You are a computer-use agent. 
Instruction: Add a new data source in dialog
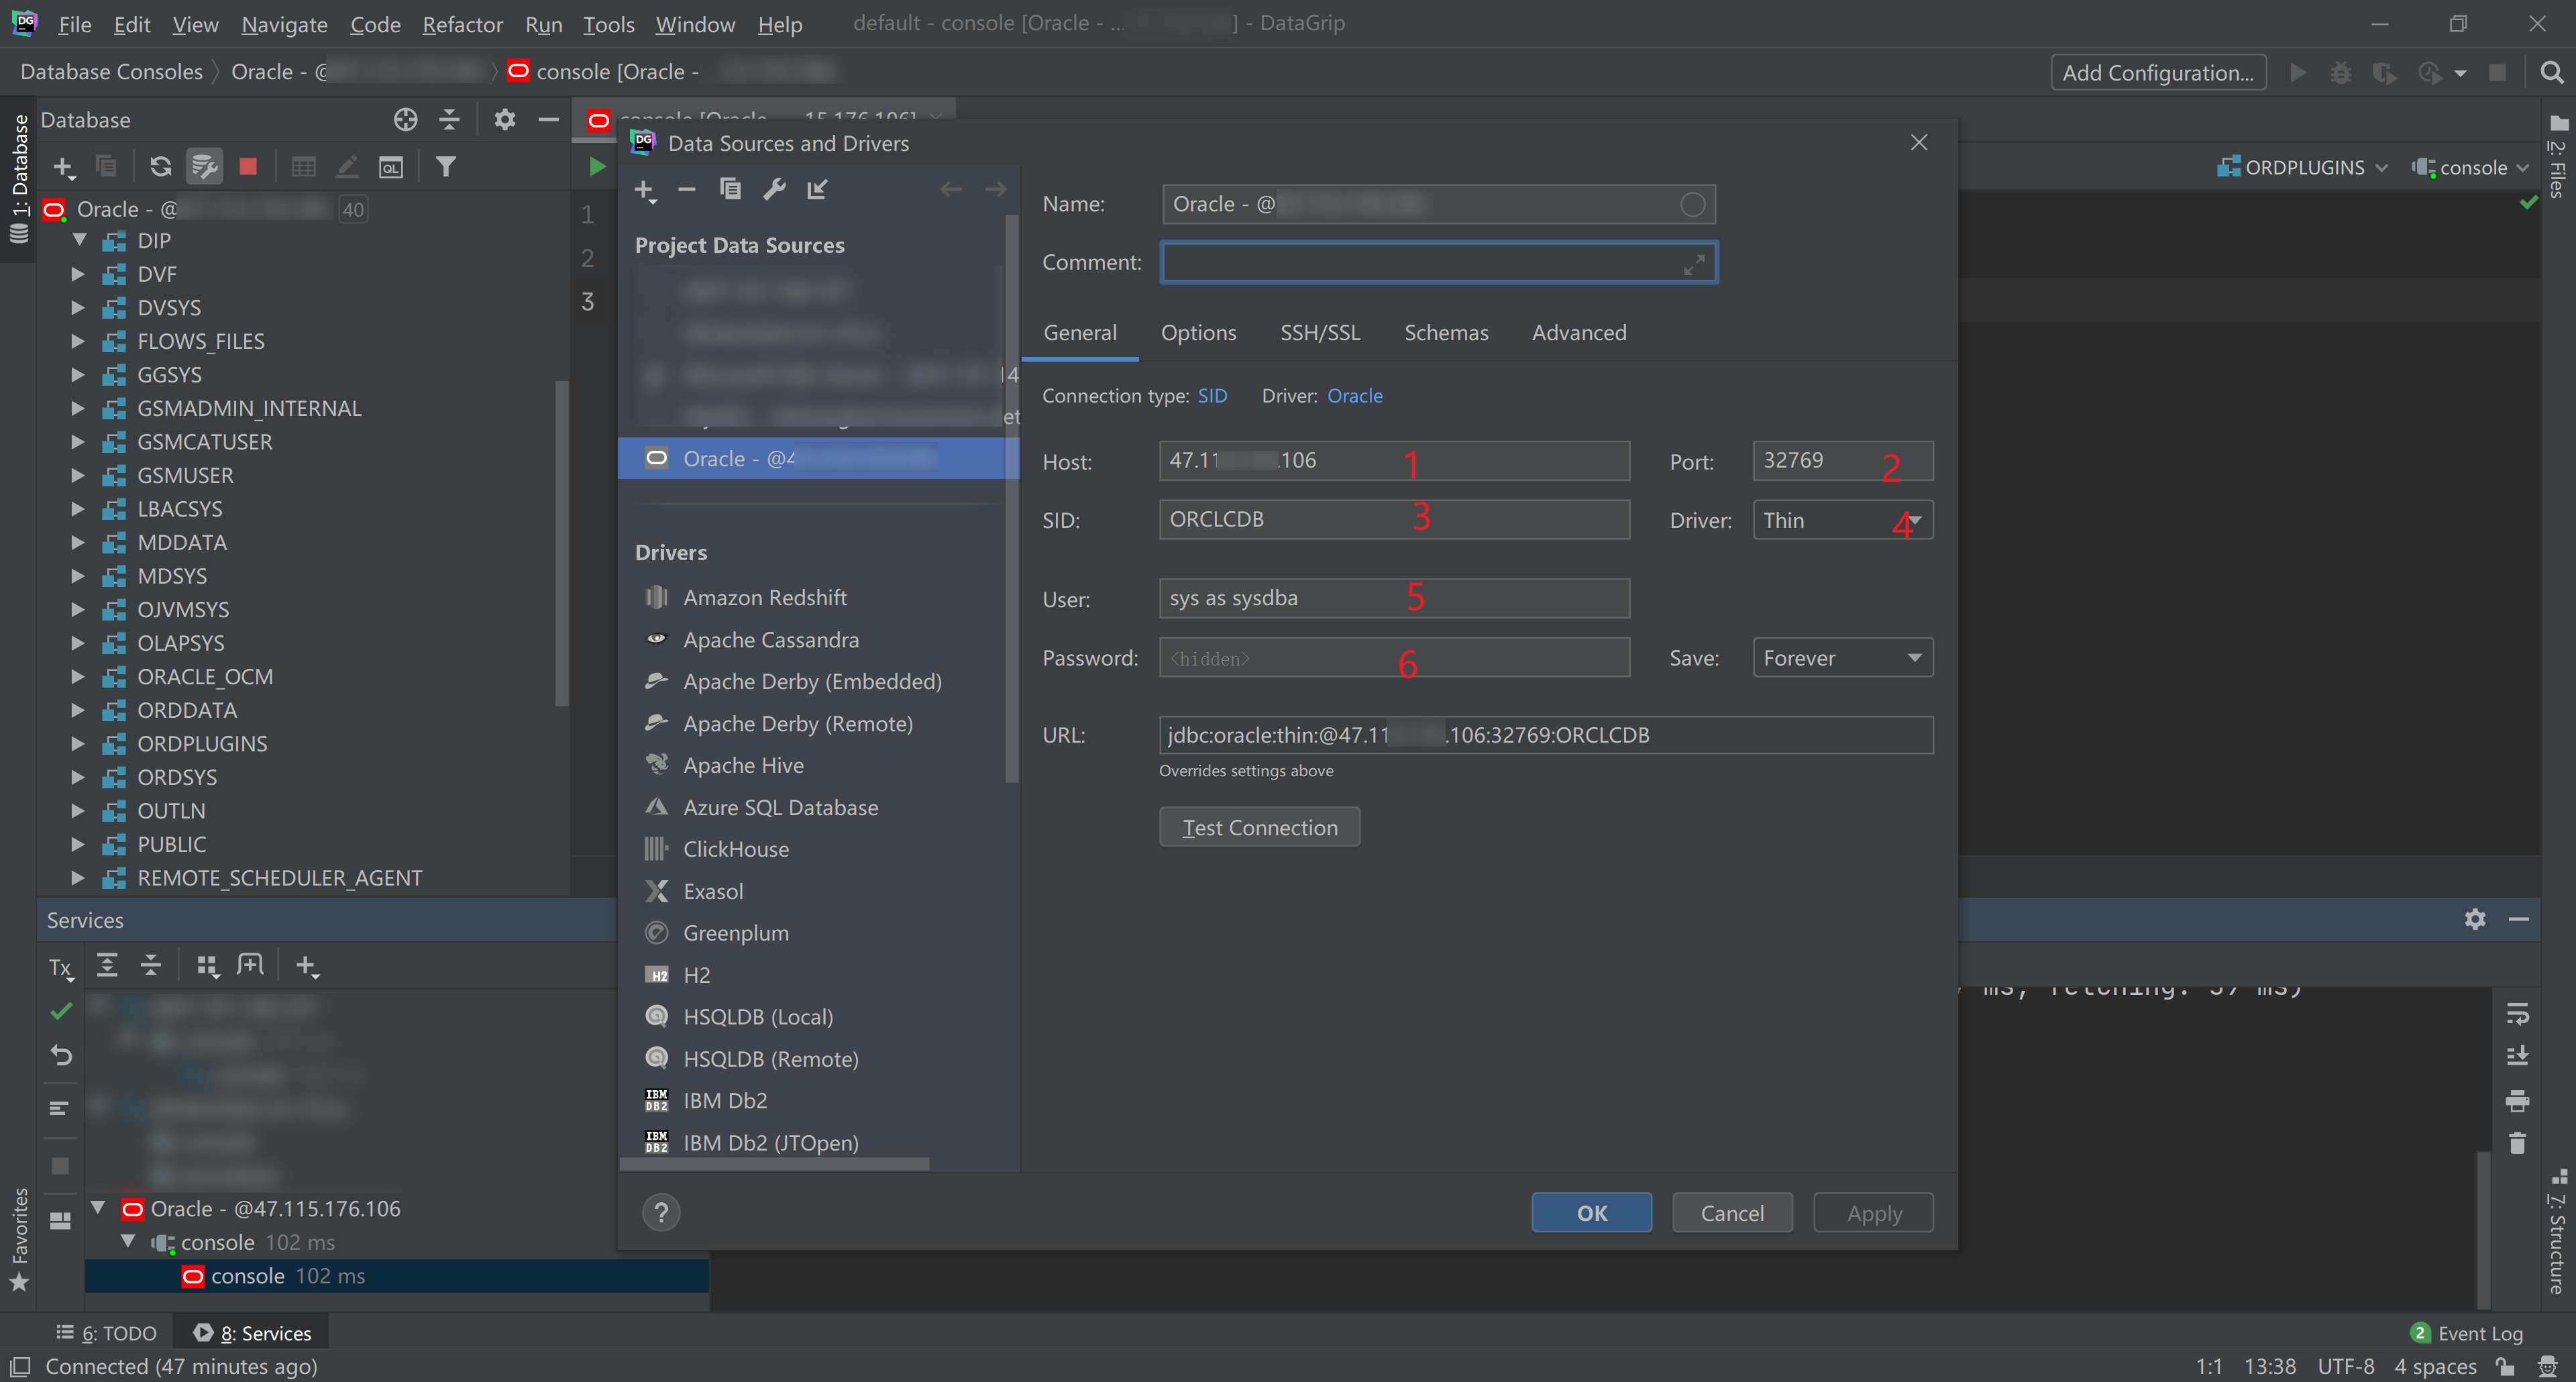[x=645, y=190]
